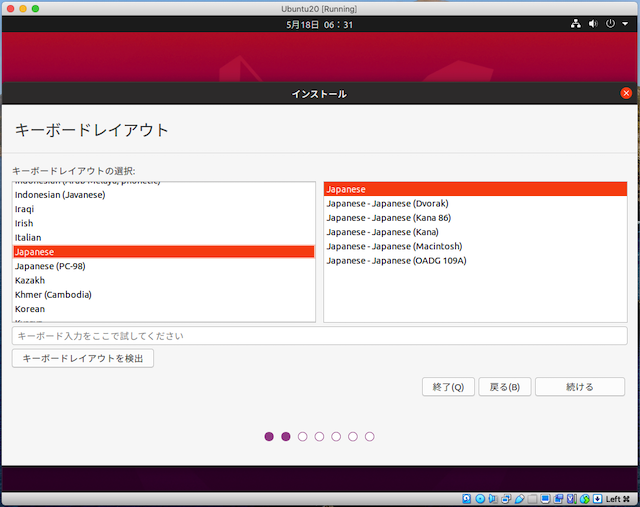The height and width of the screenshot is (507, 640).
Task: Click the 戻る(B) back button
Action: pos(504,387)
